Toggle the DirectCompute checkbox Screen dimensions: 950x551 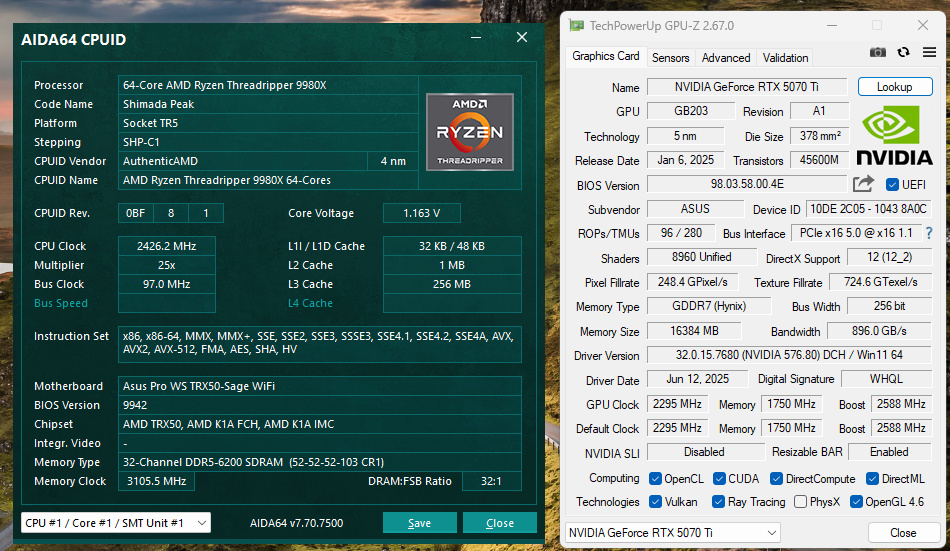tap(776, 478)
